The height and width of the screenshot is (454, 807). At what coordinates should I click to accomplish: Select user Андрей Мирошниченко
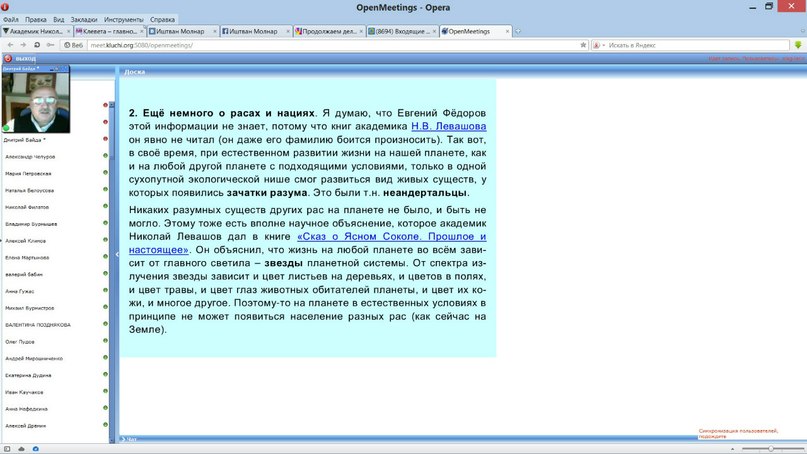(x=34, y=358)
